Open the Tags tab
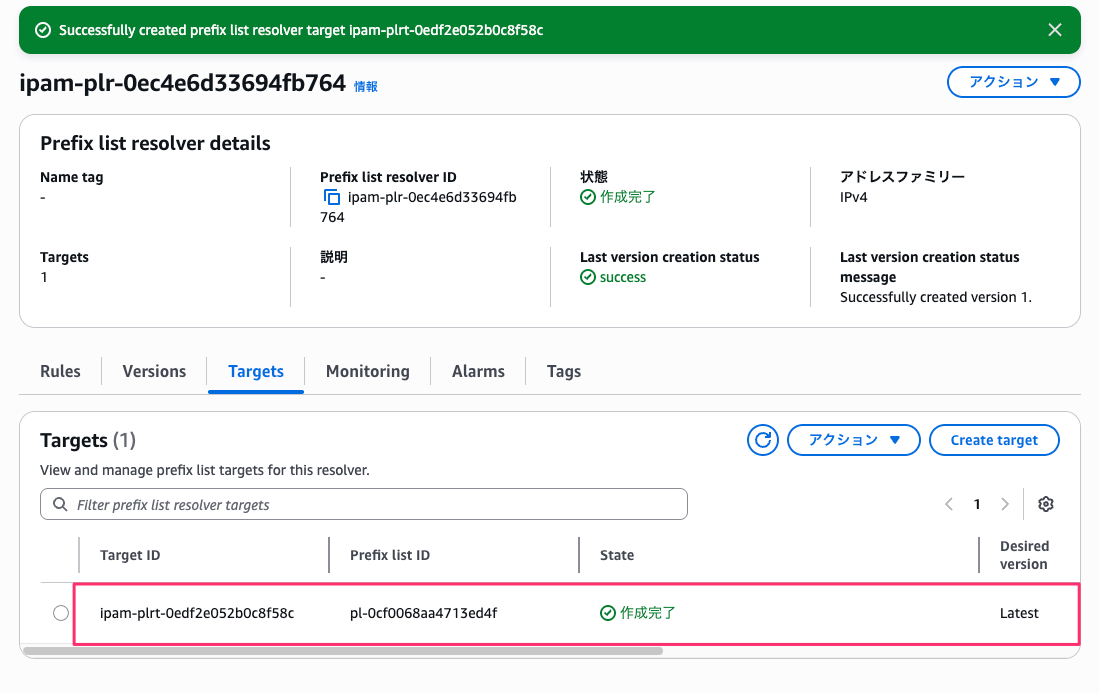 [x=563, y=371]
